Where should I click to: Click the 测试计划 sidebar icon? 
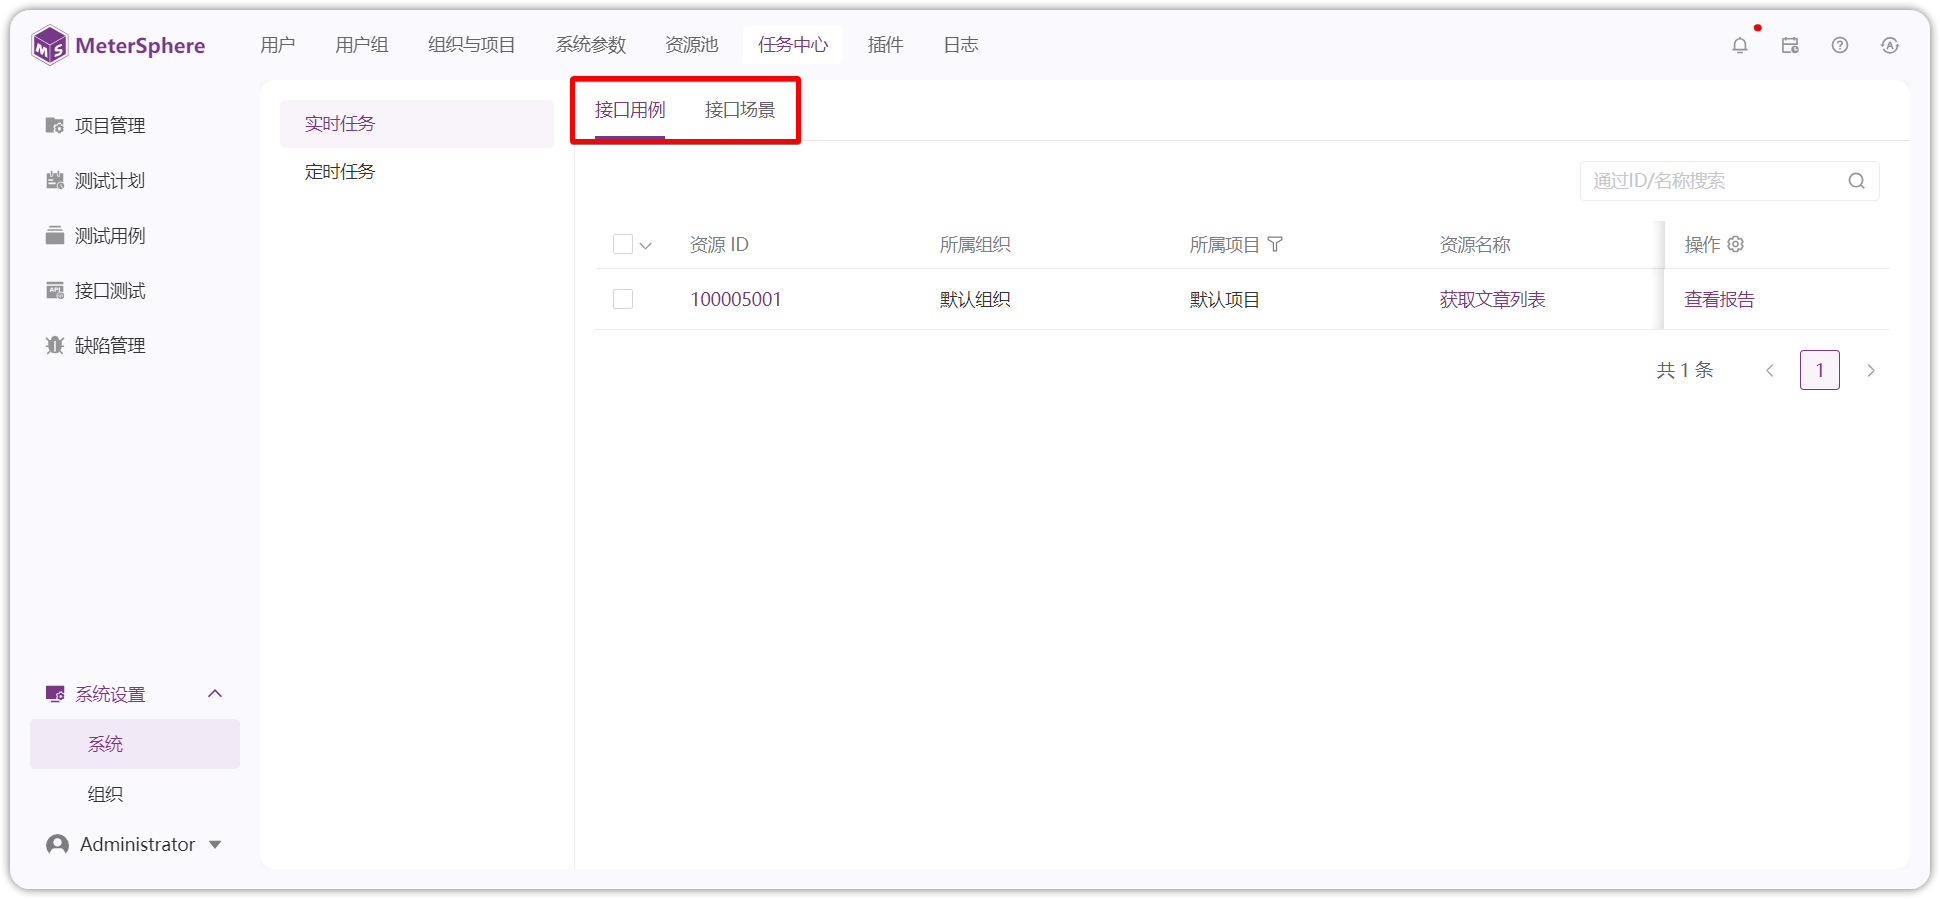click(55, 180)
